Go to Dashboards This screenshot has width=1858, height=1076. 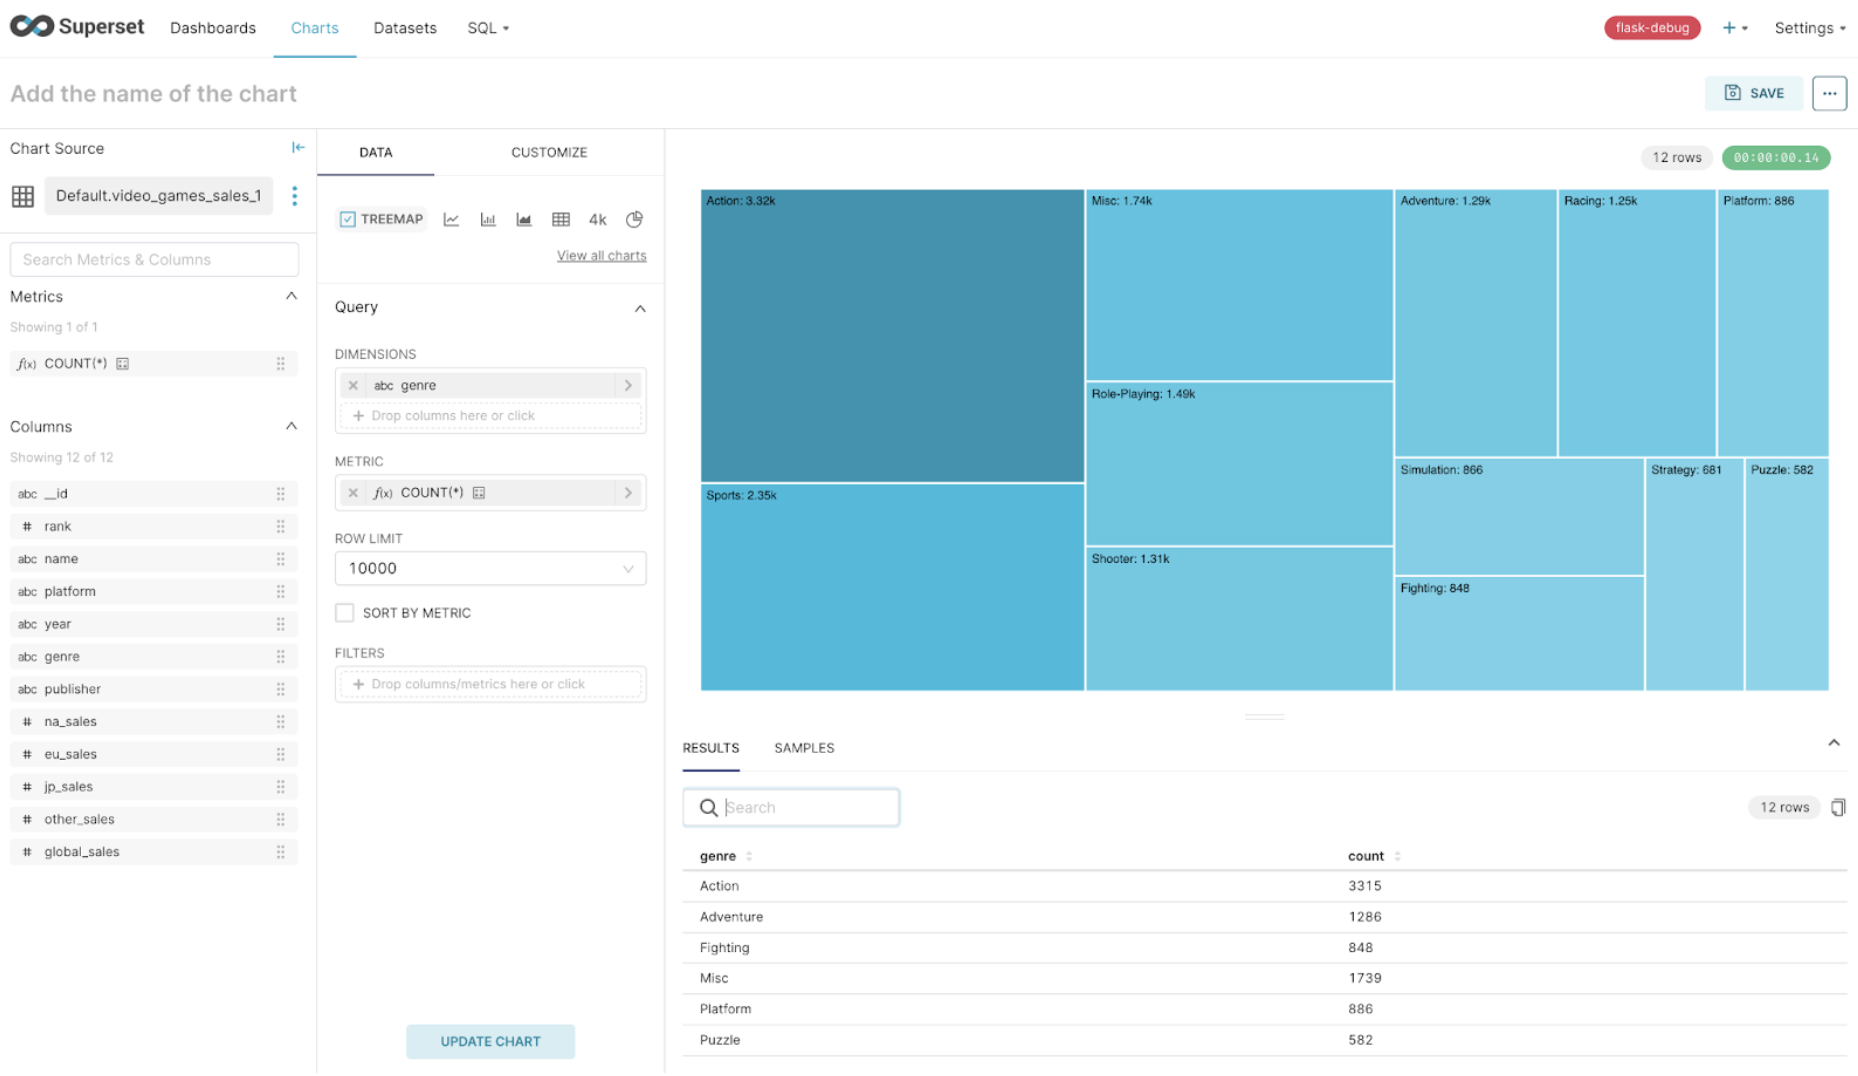coord(213,28)
